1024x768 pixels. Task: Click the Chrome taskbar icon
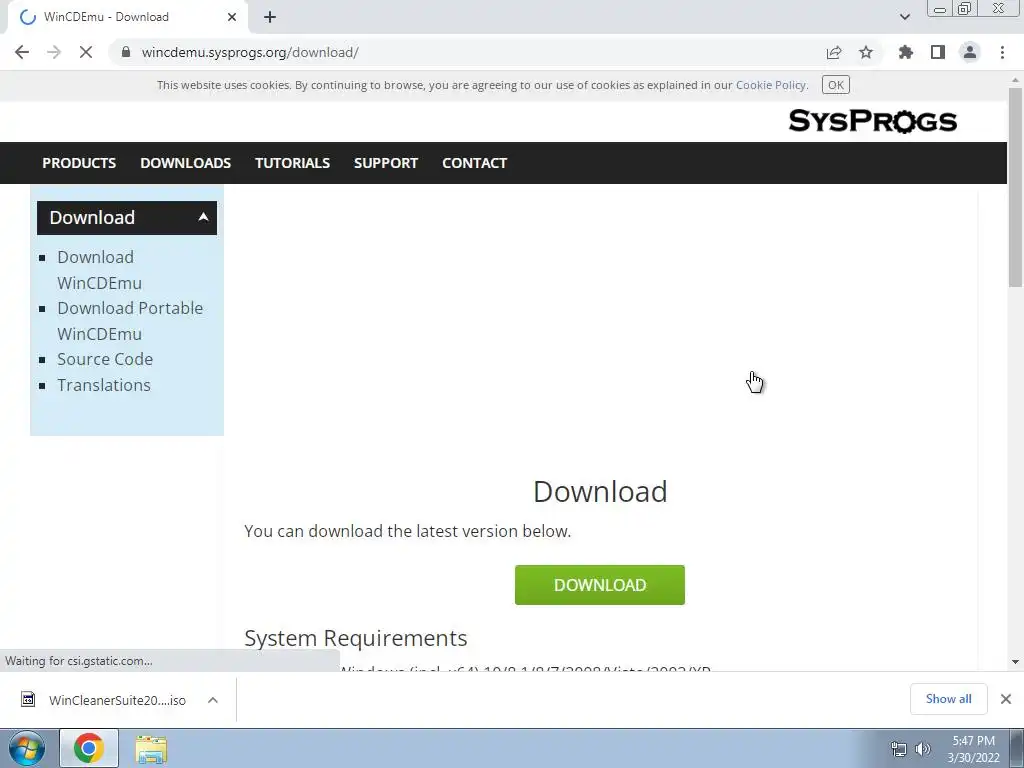coord(89,748)
